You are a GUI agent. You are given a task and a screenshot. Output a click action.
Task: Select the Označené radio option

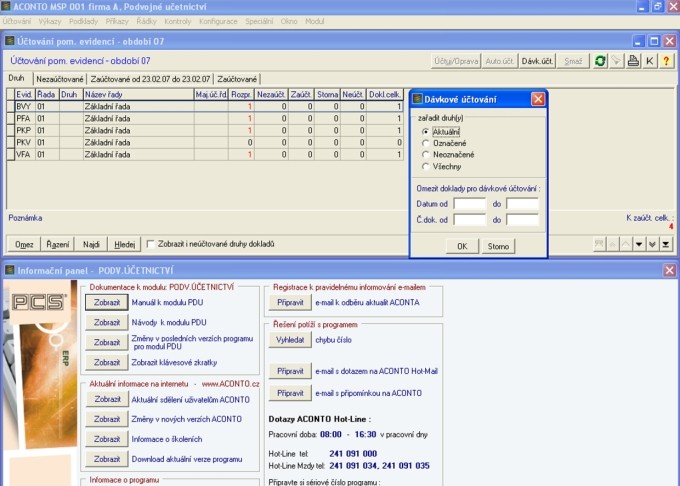pyautogui.click(x=426, y=143)
